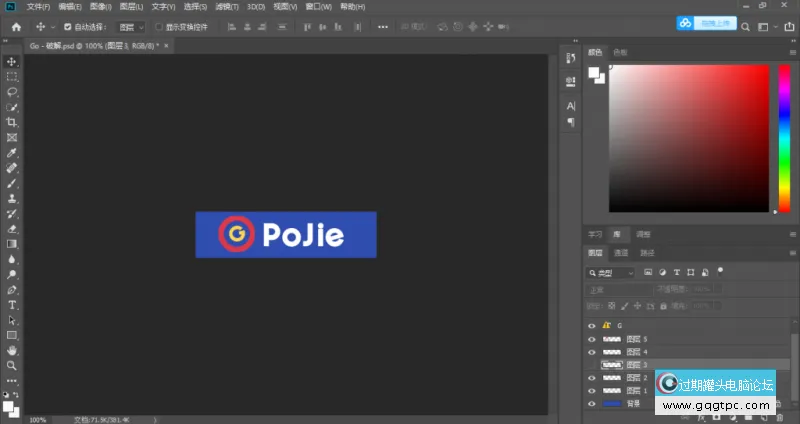Filter layers by type (T) layers

click(677, 272)
